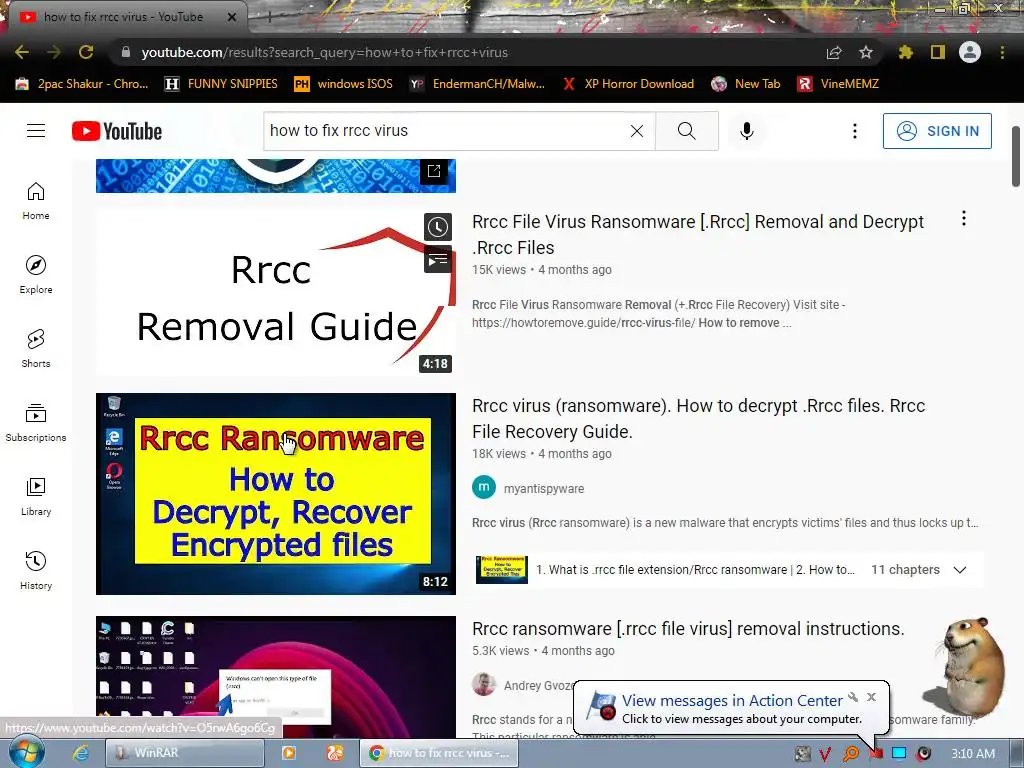Click the Andrey channel avatar
The height and width of the screenshot is (768, 1024).
coord(484,684)
